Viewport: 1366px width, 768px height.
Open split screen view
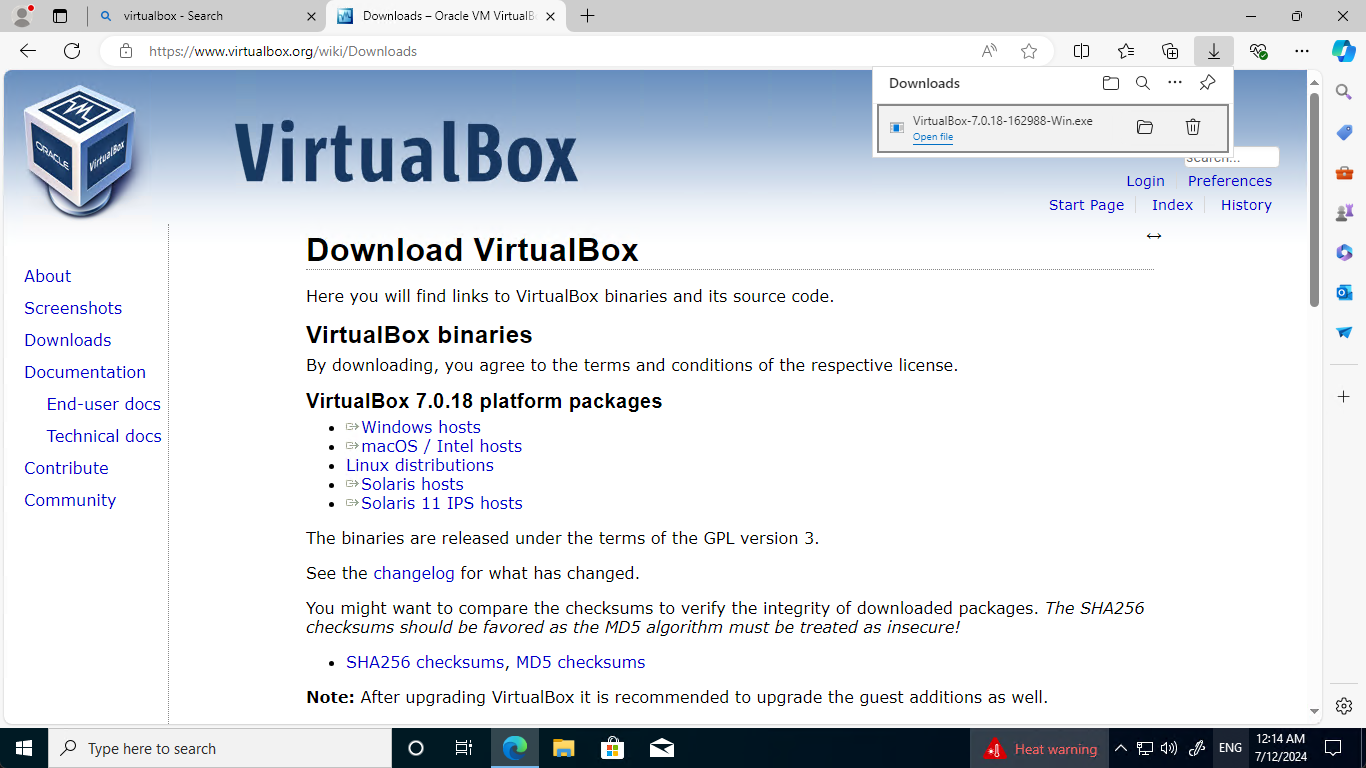point(1082,51)
